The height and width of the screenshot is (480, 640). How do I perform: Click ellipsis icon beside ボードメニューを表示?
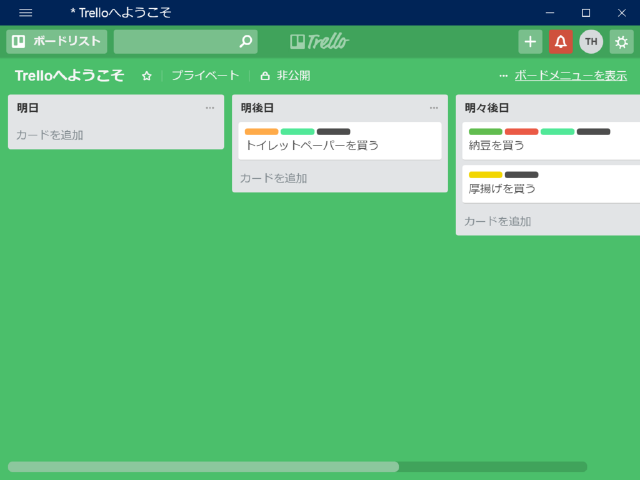point(503,76)
